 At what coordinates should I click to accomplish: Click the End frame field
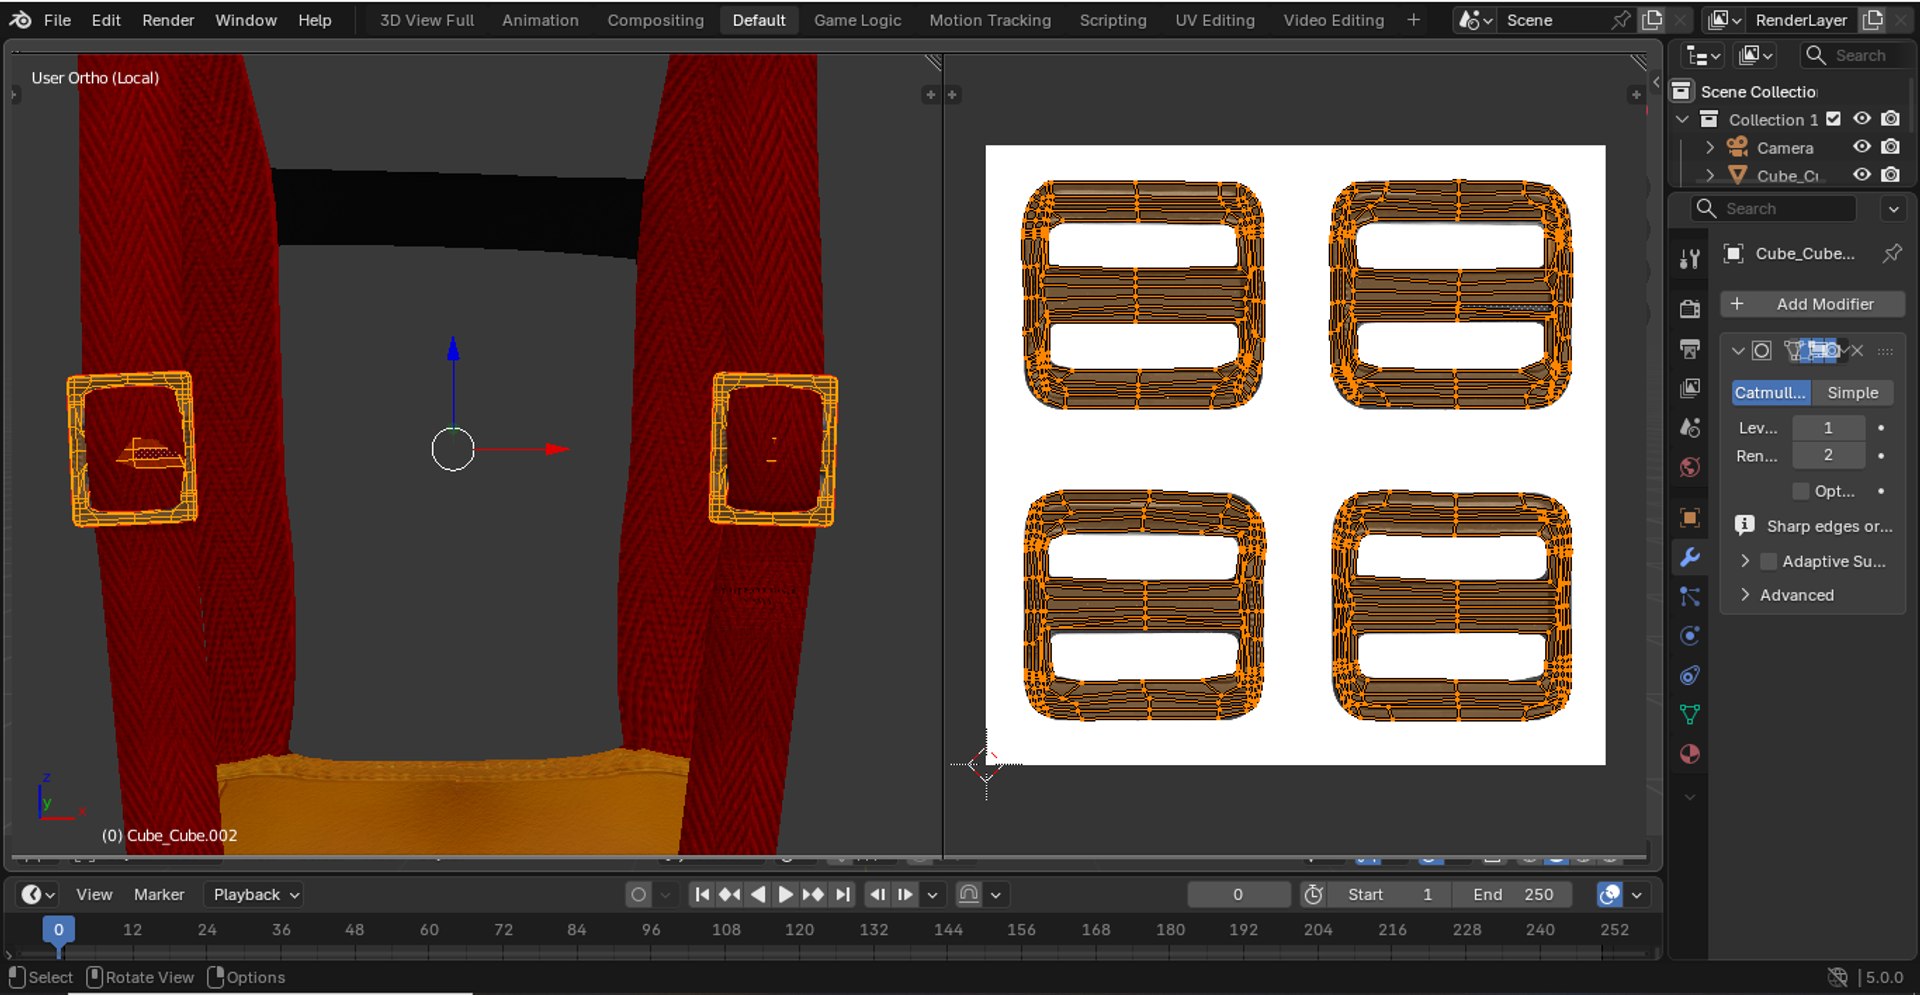(x=1513, y=894)
